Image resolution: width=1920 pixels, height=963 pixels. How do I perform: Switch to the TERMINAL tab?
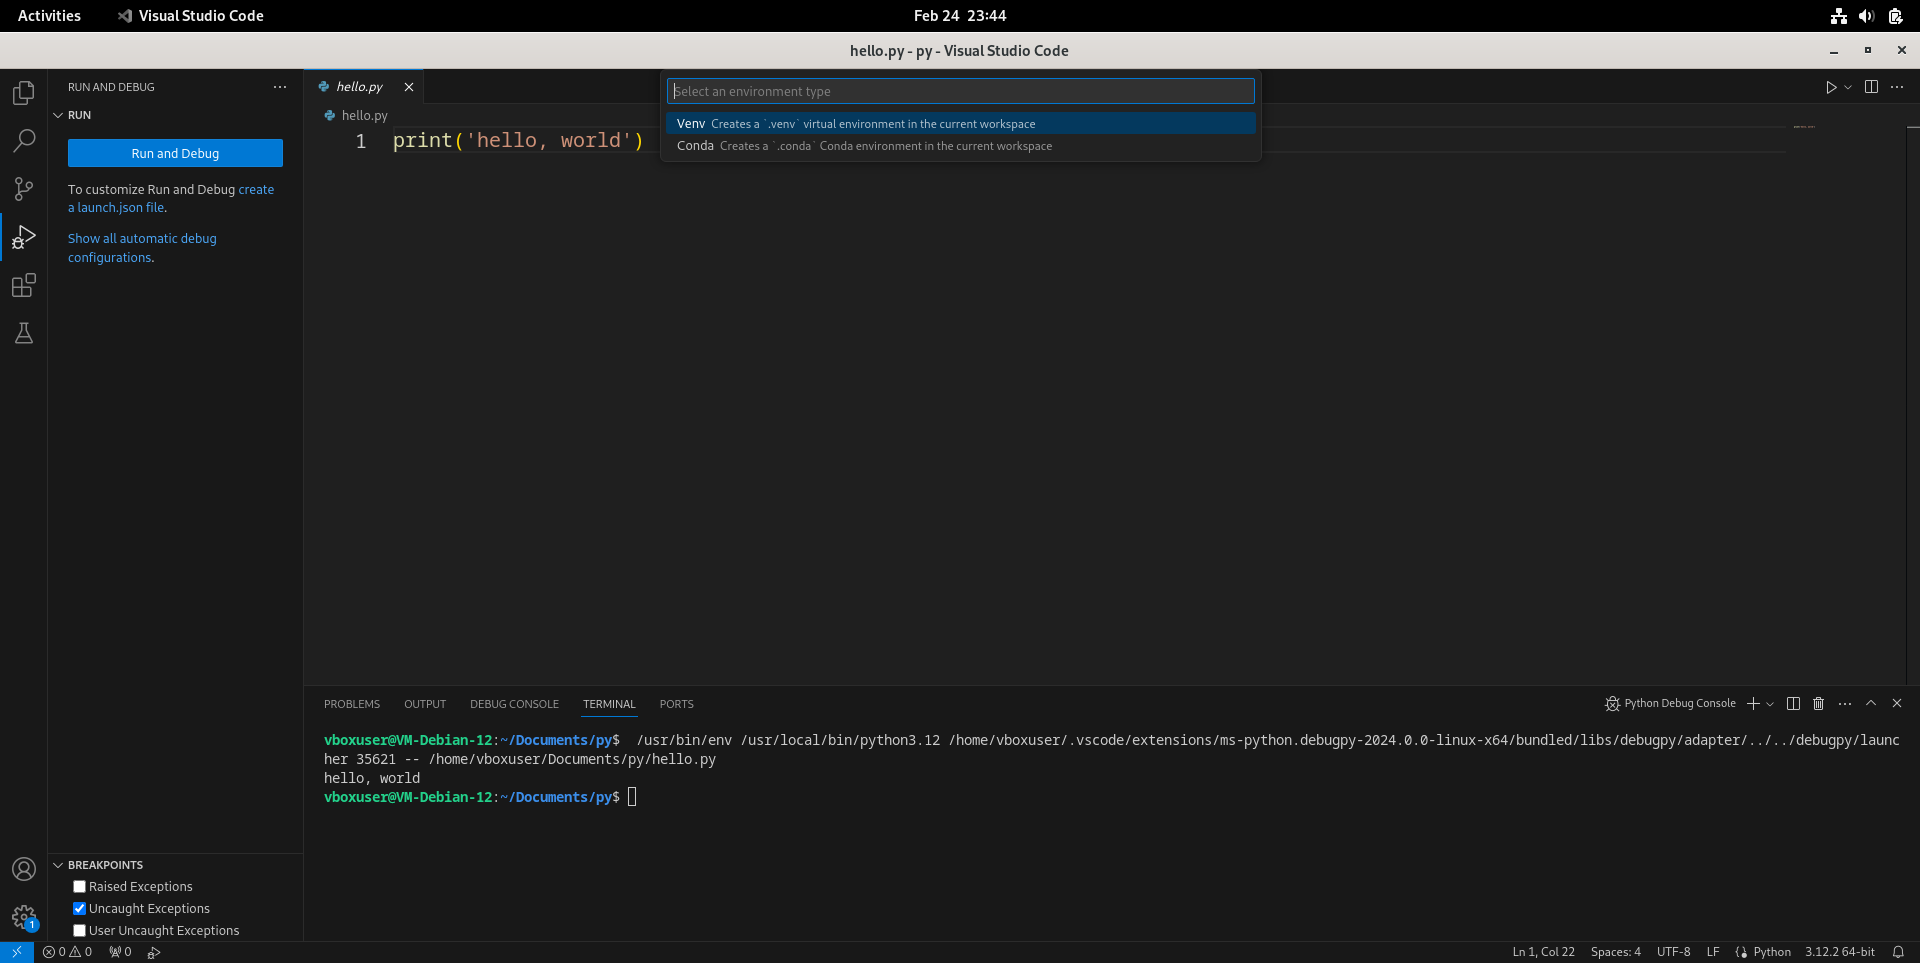[x=609, y=704]
